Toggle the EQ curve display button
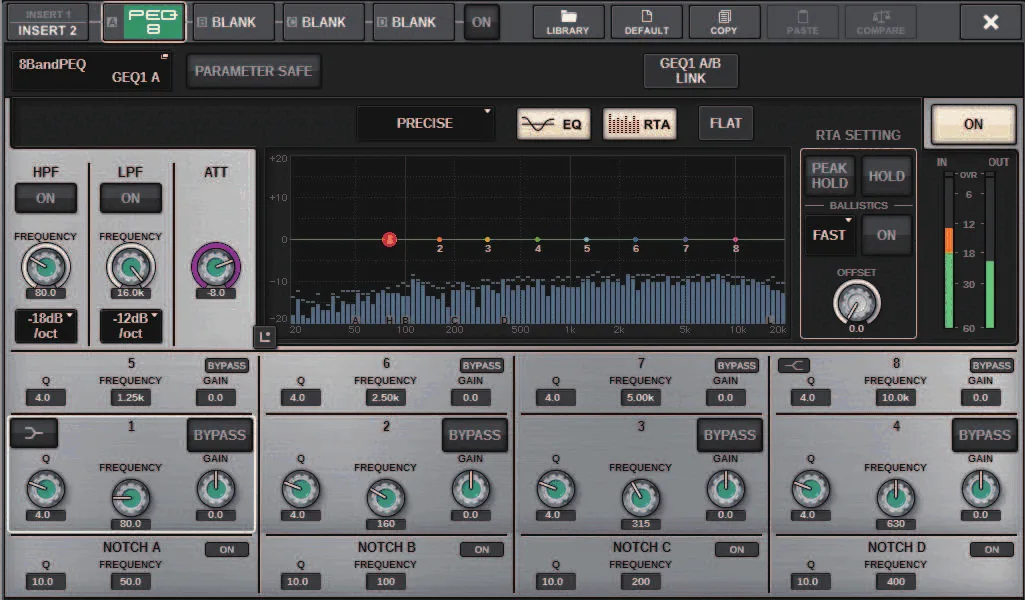This screenshot has width=1025, height=600. 553,124
